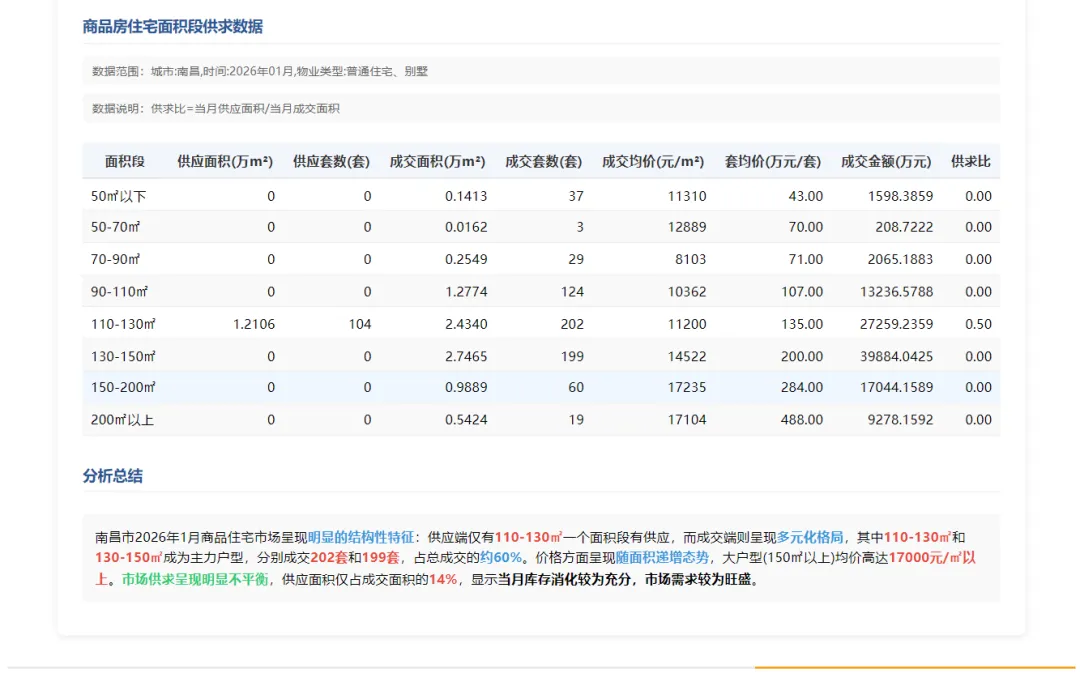The height and width of the screenshot is (673, 1080).
Task: Click average price value 8103
Action: [x=691, y=259]
